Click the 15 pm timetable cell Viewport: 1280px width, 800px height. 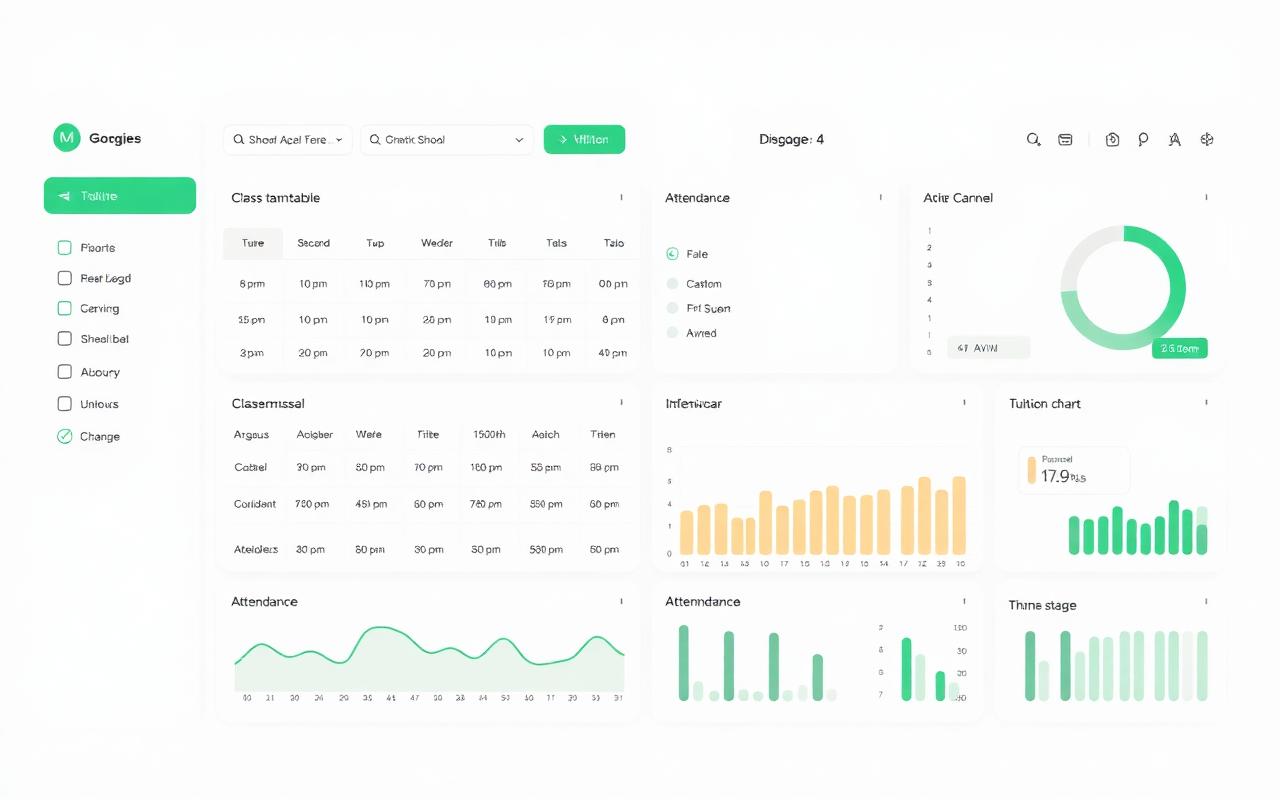click(x=252, y=320)
